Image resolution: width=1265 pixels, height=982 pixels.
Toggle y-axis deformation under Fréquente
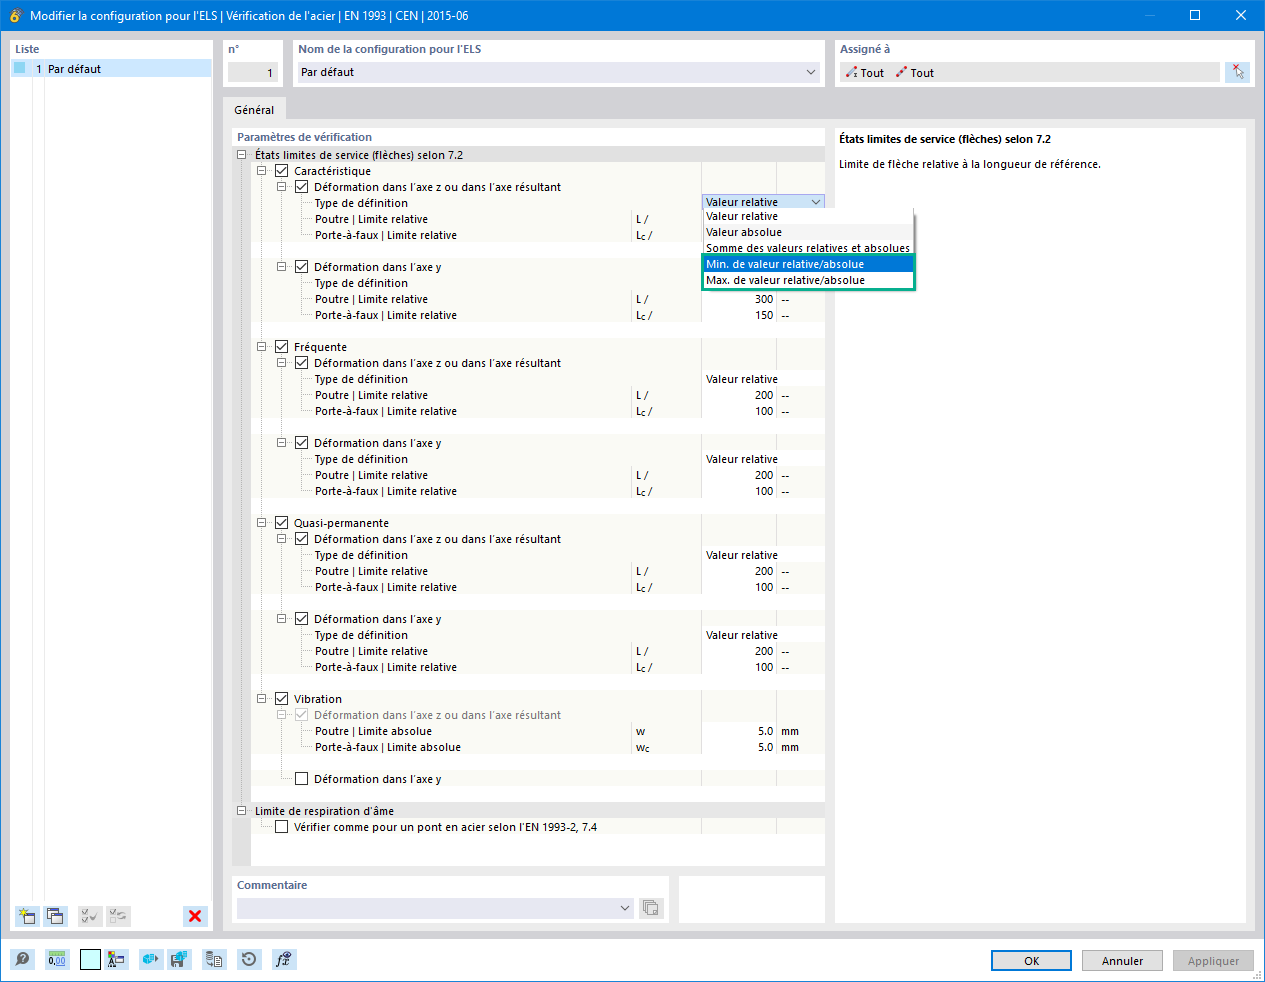(x=301, y=443)
